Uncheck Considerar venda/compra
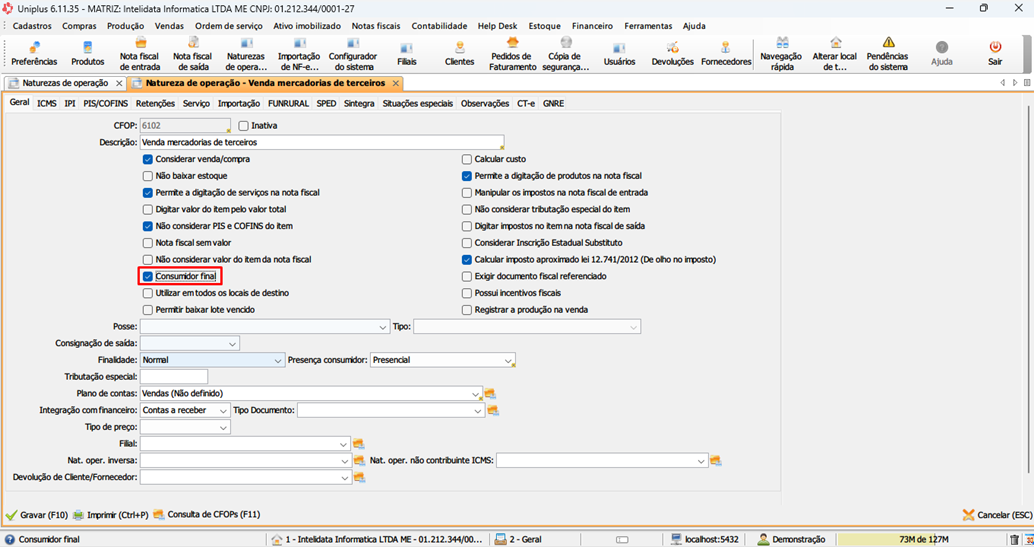This screenshot has height=547, width=1034. click(x=148, y=159)
